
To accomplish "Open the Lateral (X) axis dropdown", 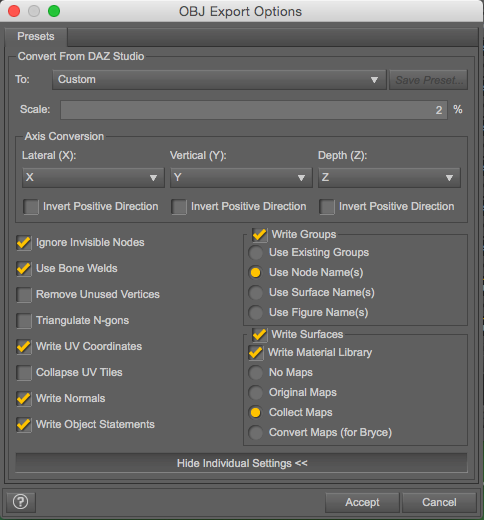I will pyautogui.click(x=93, y=177).
